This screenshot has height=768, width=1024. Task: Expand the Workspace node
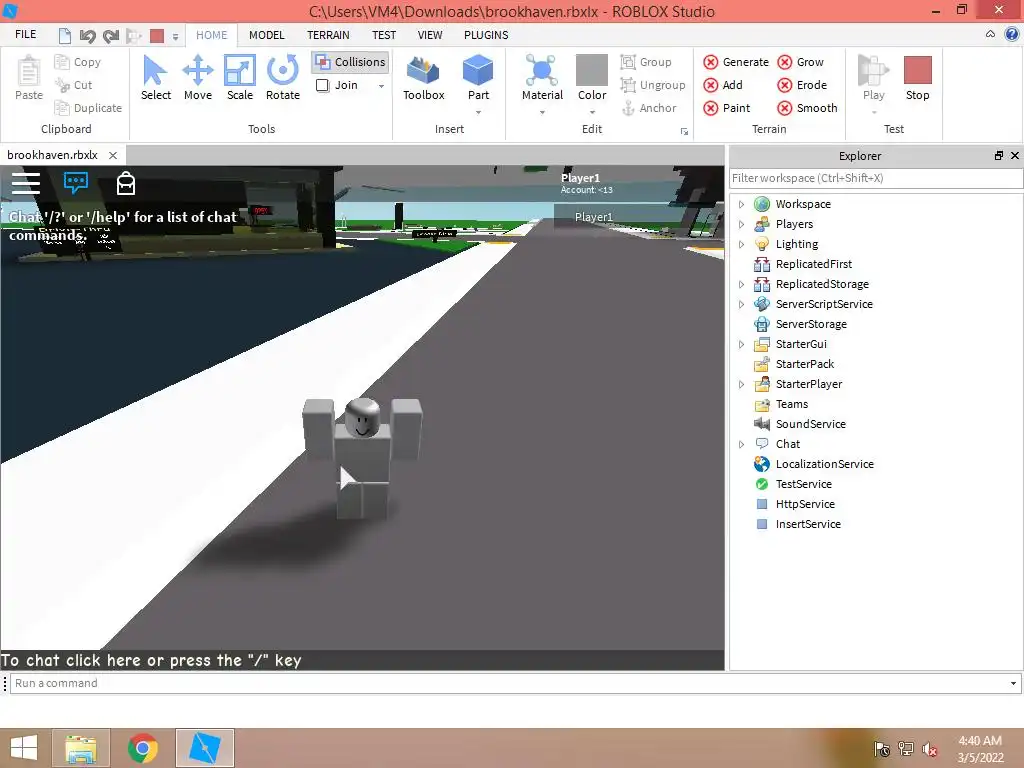[x=741, y=204]
